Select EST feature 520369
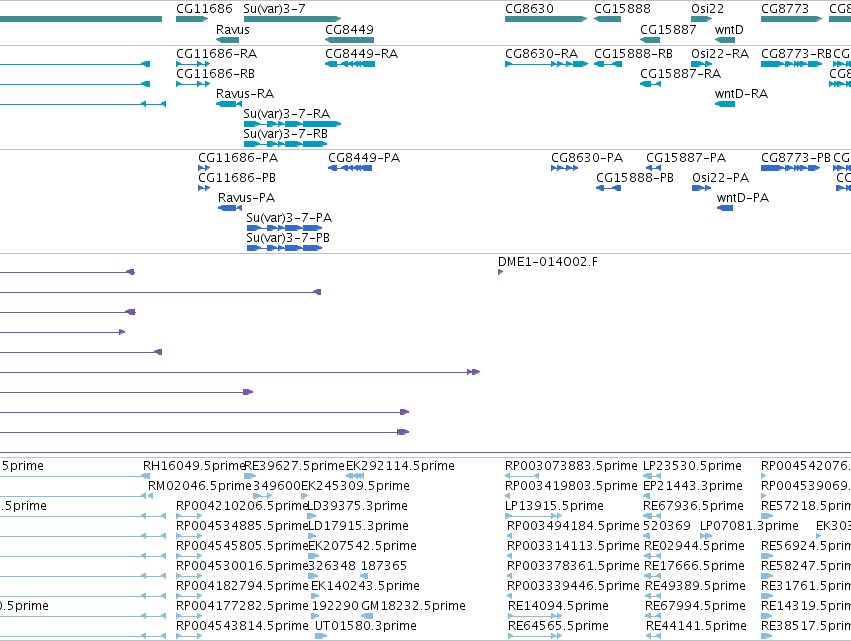The width and height of the screenshot is (851, 641). (667, 526)
